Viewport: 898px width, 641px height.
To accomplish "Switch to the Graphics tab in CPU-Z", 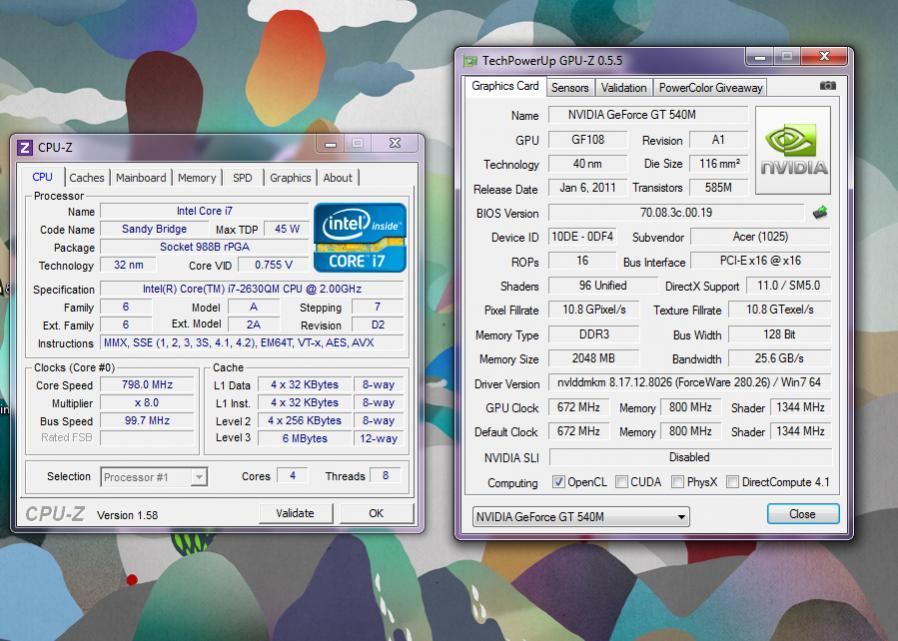I will [x=290, y=178].
